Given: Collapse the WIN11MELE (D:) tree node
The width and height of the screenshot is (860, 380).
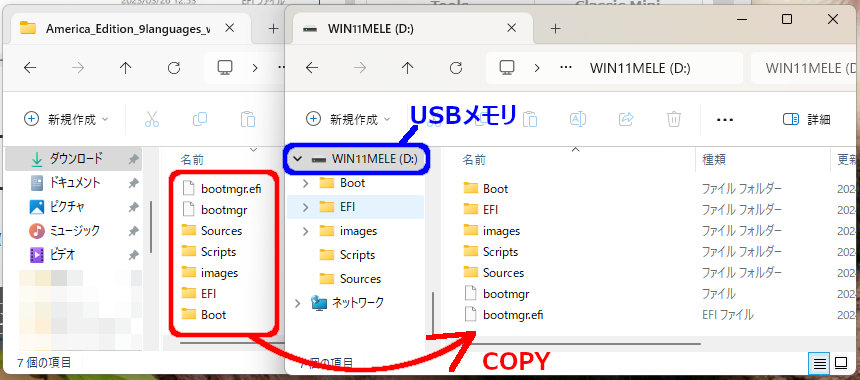Looking at the screenshot, I should coord(298,159).
